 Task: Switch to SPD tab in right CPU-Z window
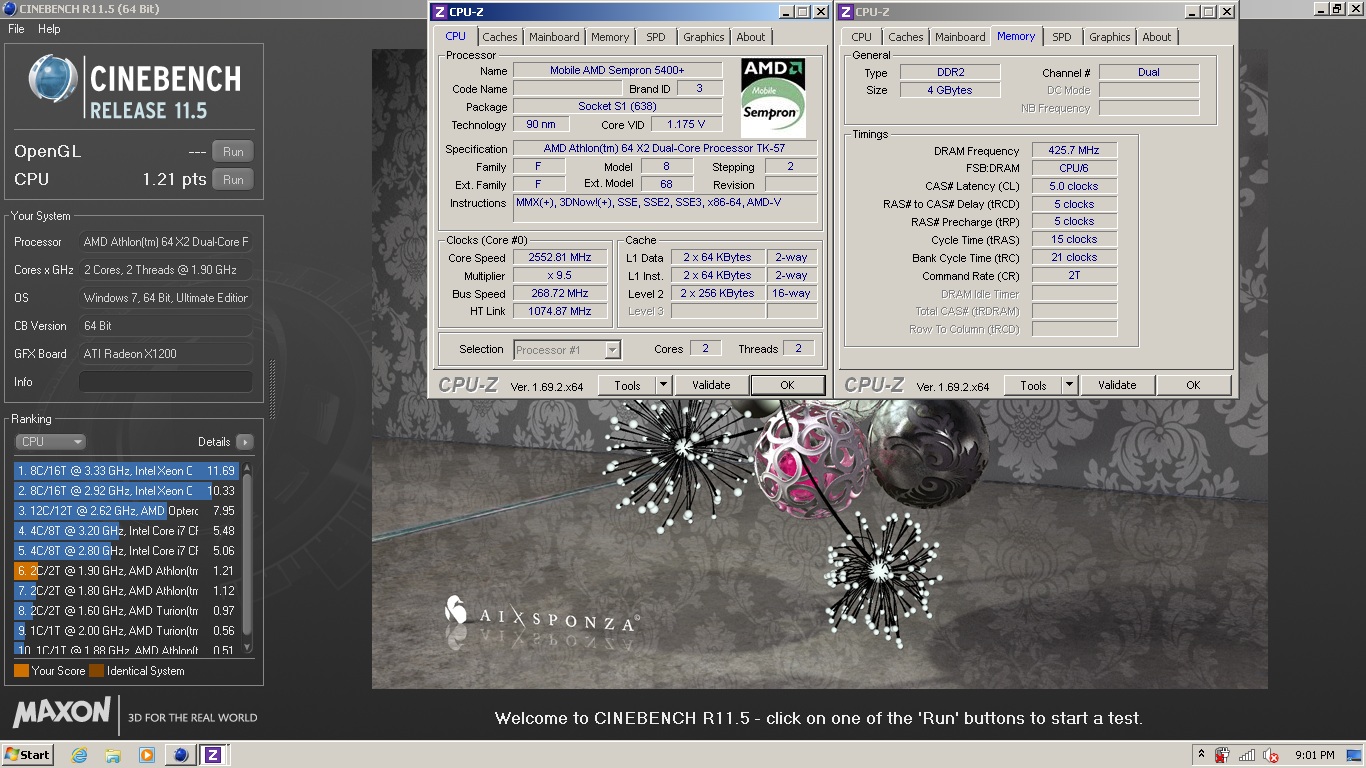[x=1062, y=37]
